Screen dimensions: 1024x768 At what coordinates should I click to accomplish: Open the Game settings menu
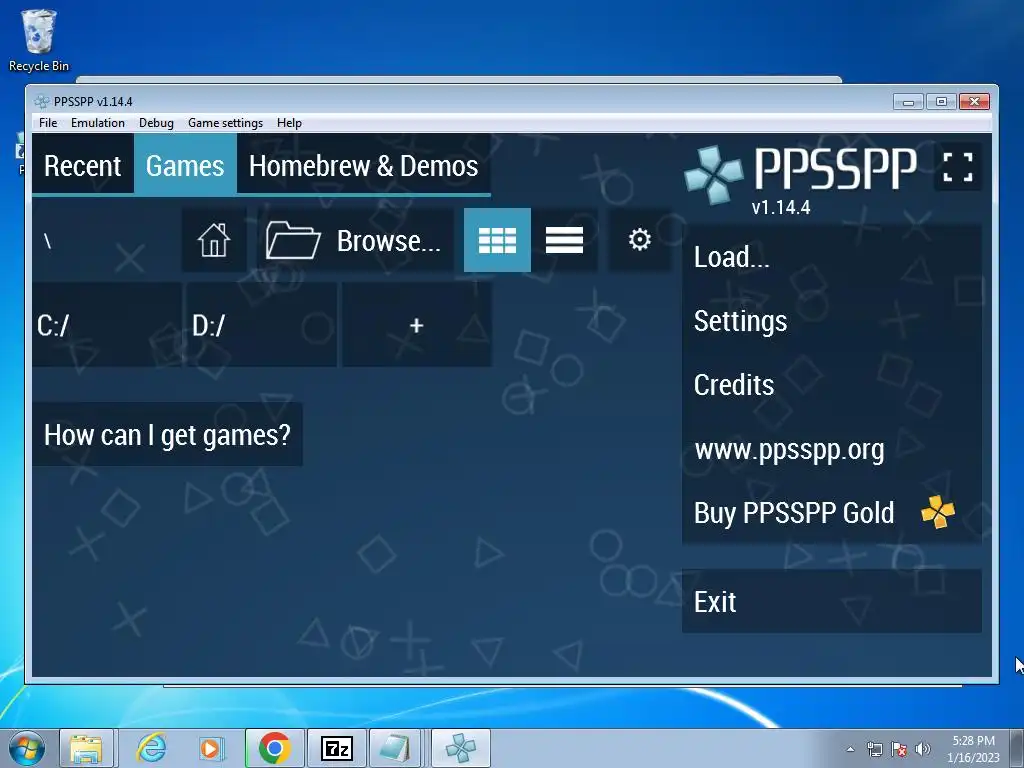225,123
